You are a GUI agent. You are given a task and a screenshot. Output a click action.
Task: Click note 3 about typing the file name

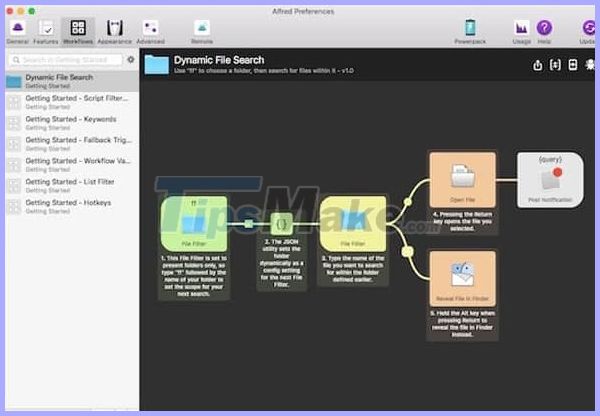point(353,269)
